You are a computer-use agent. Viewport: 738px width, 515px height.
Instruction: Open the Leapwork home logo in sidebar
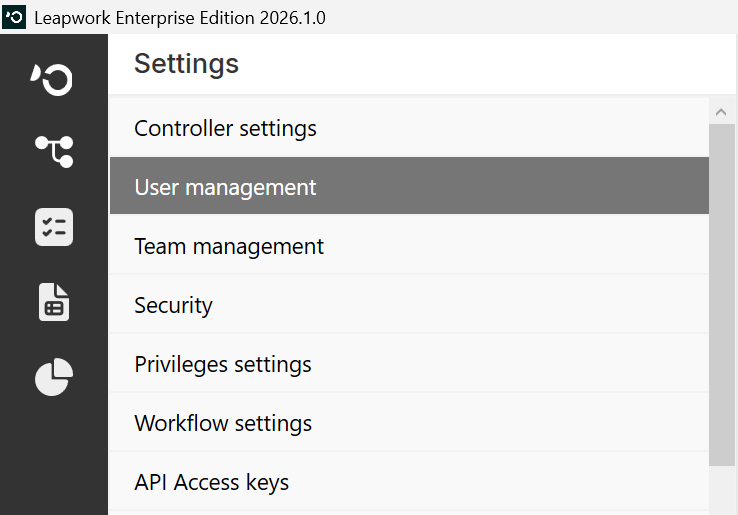coord(52,79)
